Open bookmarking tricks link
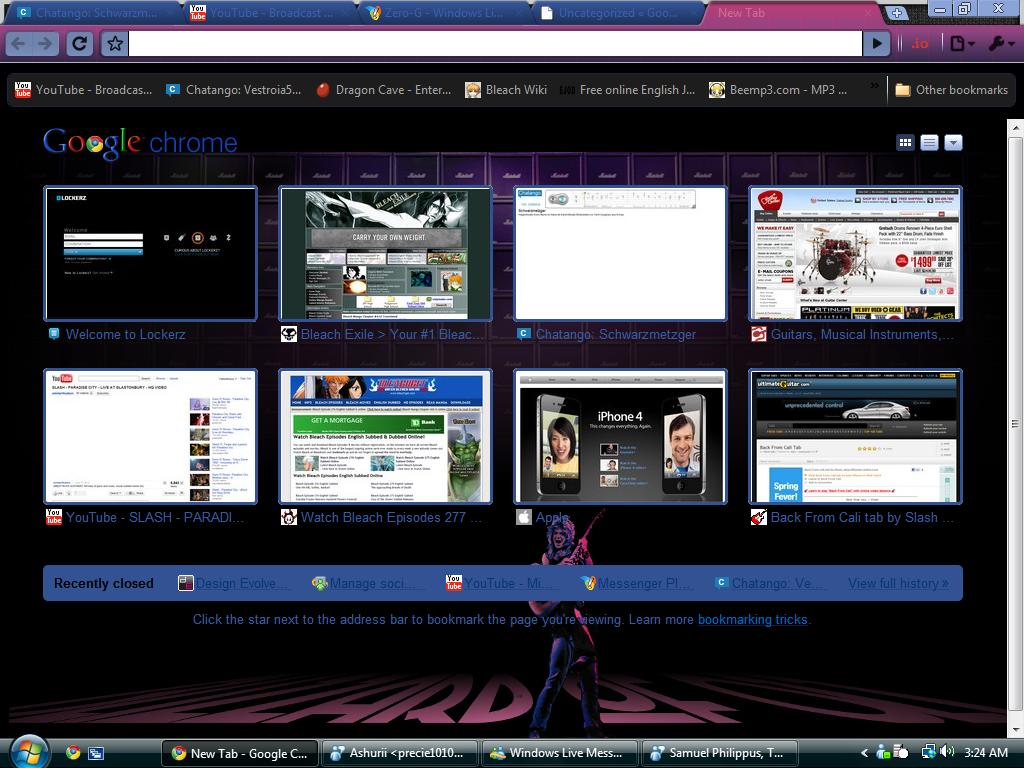Viewport: 1024px width, 768px height. pos(752,620)
